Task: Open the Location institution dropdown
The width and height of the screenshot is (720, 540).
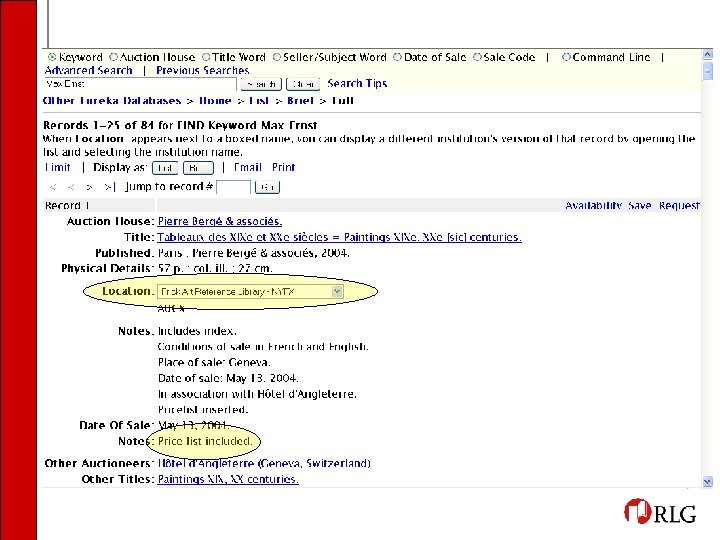Action: click(250, 292)
